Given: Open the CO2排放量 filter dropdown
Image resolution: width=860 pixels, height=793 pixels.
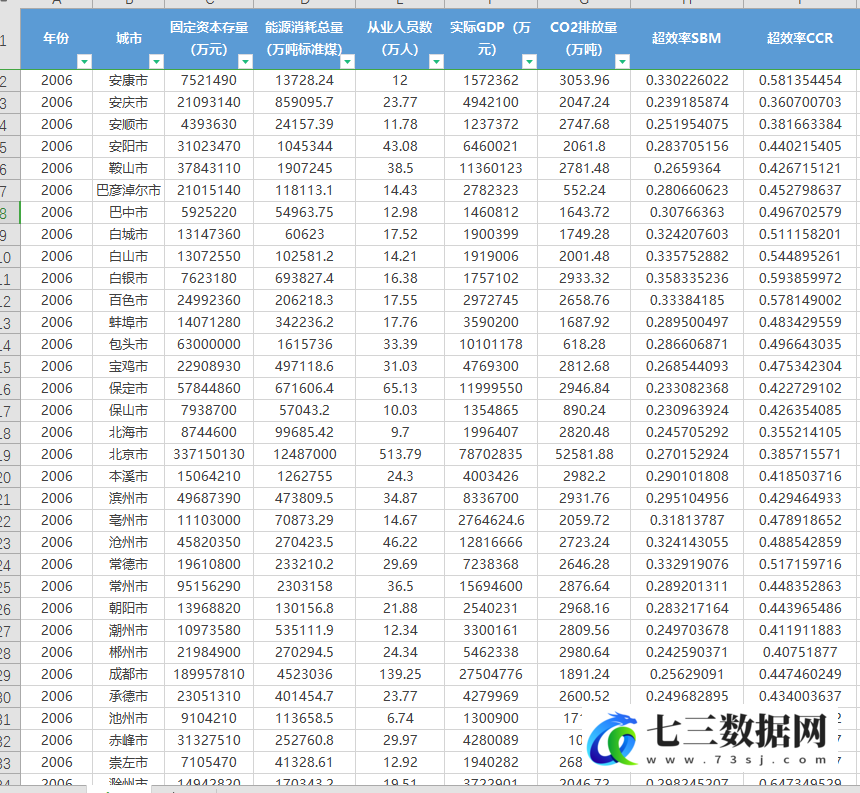Looking at the screenshot, I should [623, 61].
